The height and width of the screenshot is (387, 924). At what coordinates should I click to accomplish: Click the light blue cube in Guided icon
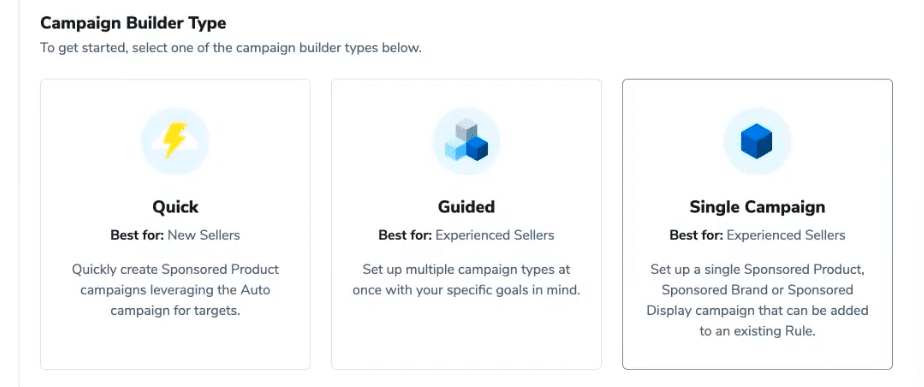[455, 150]
